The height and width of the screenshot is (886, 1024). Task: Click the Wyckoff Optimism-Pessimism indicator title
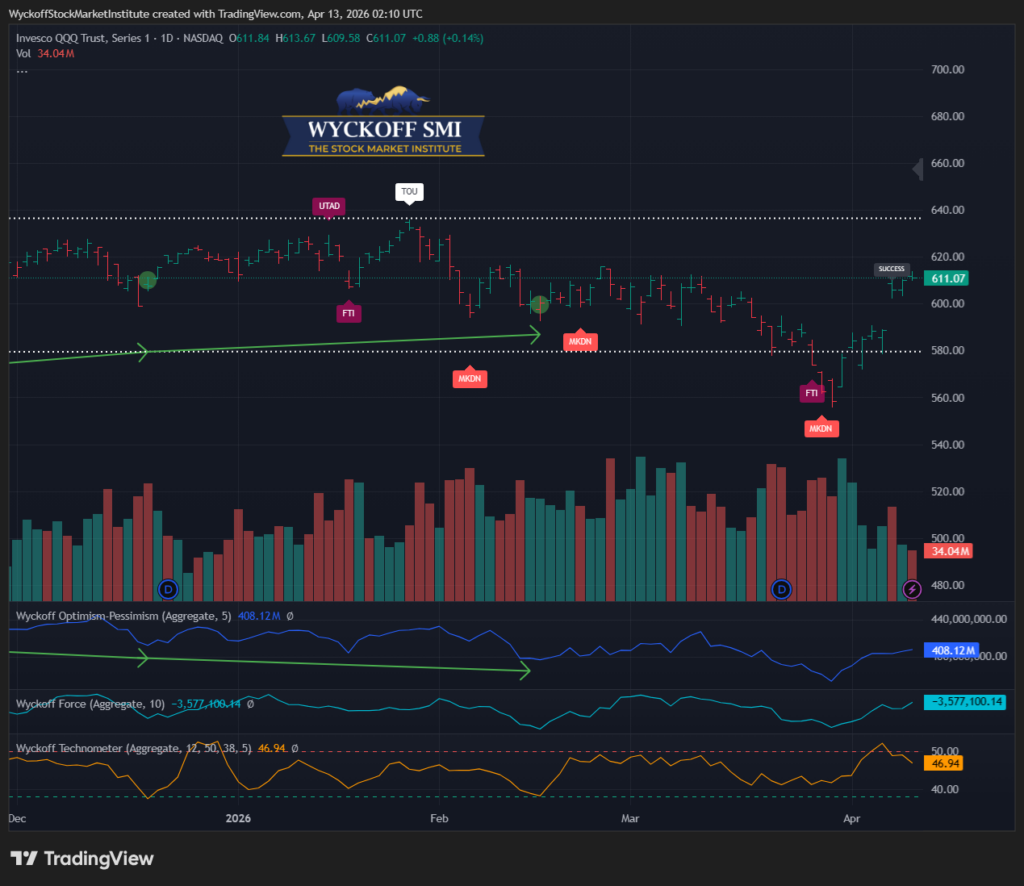(120, 616)
